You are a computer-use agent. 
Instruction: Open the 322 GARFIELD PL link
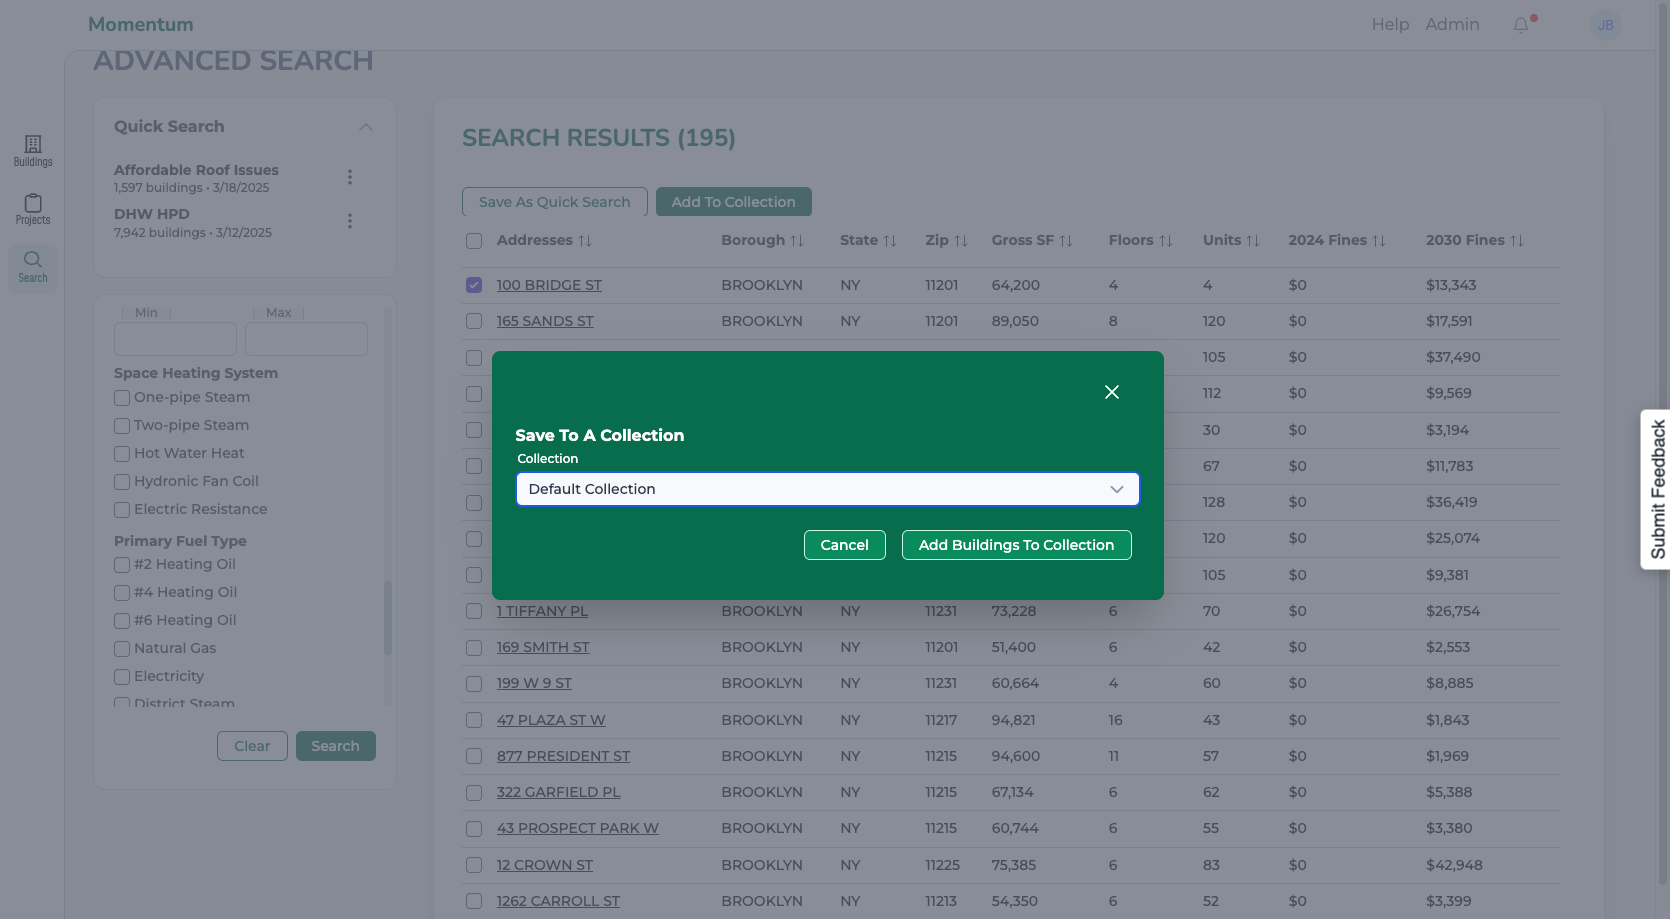tap(558, 792)
